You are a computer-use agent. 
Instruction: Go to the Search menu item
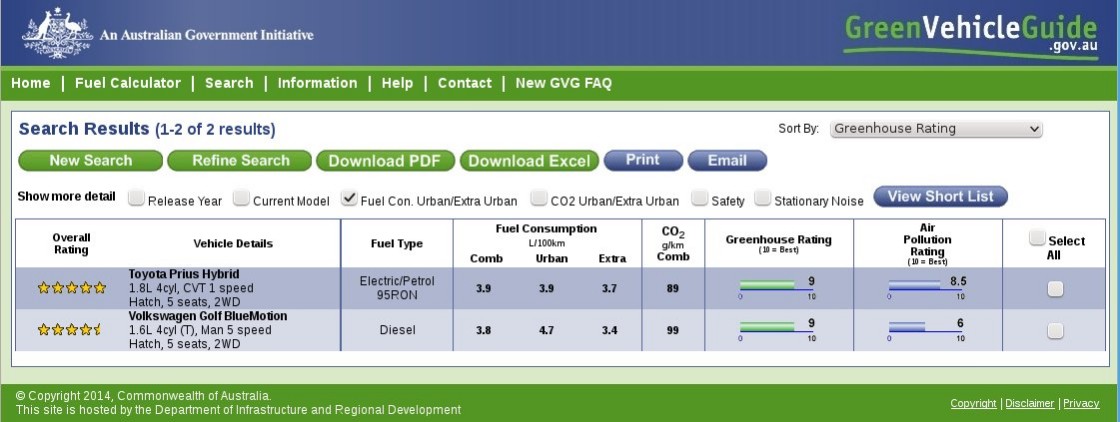point(229,83)
